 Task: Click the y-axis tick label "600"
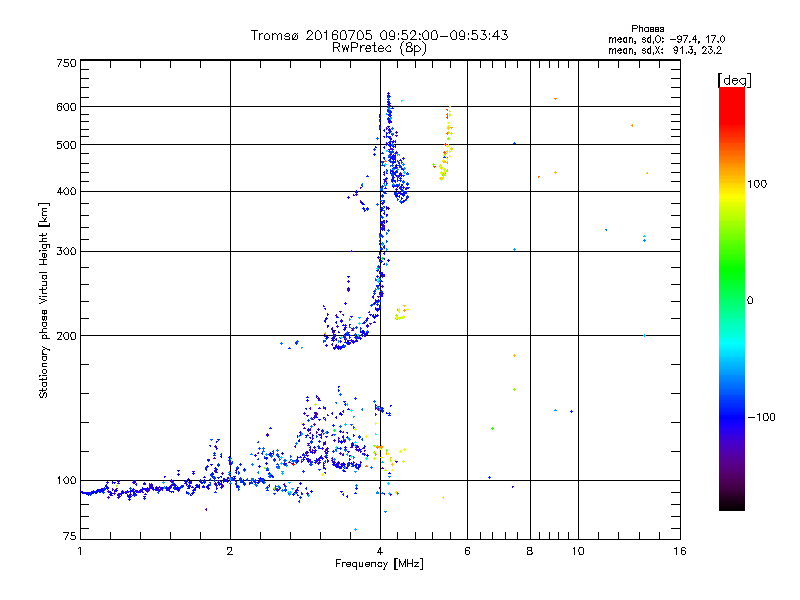coord(66,107)
